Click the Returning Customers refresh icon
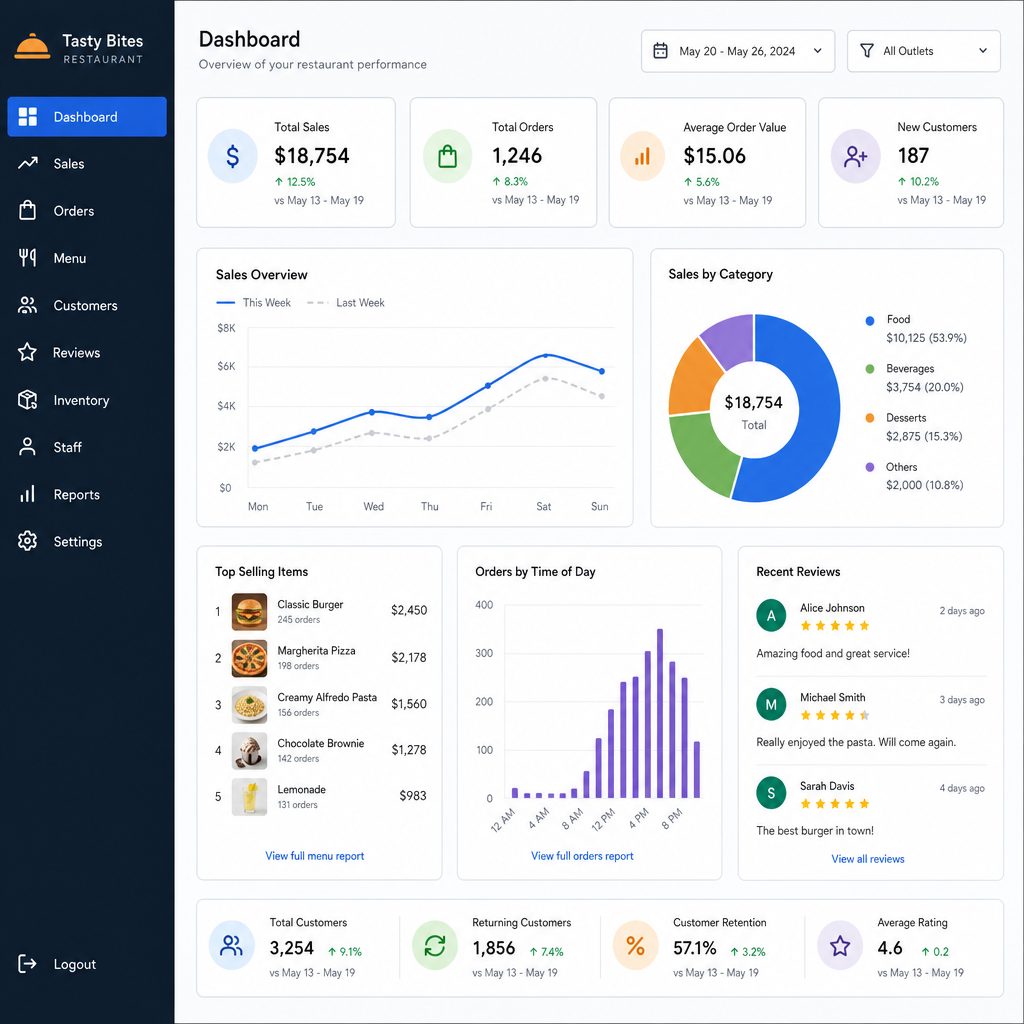Viewport: 1024px width, 1024px height. (x=435, y=945)
